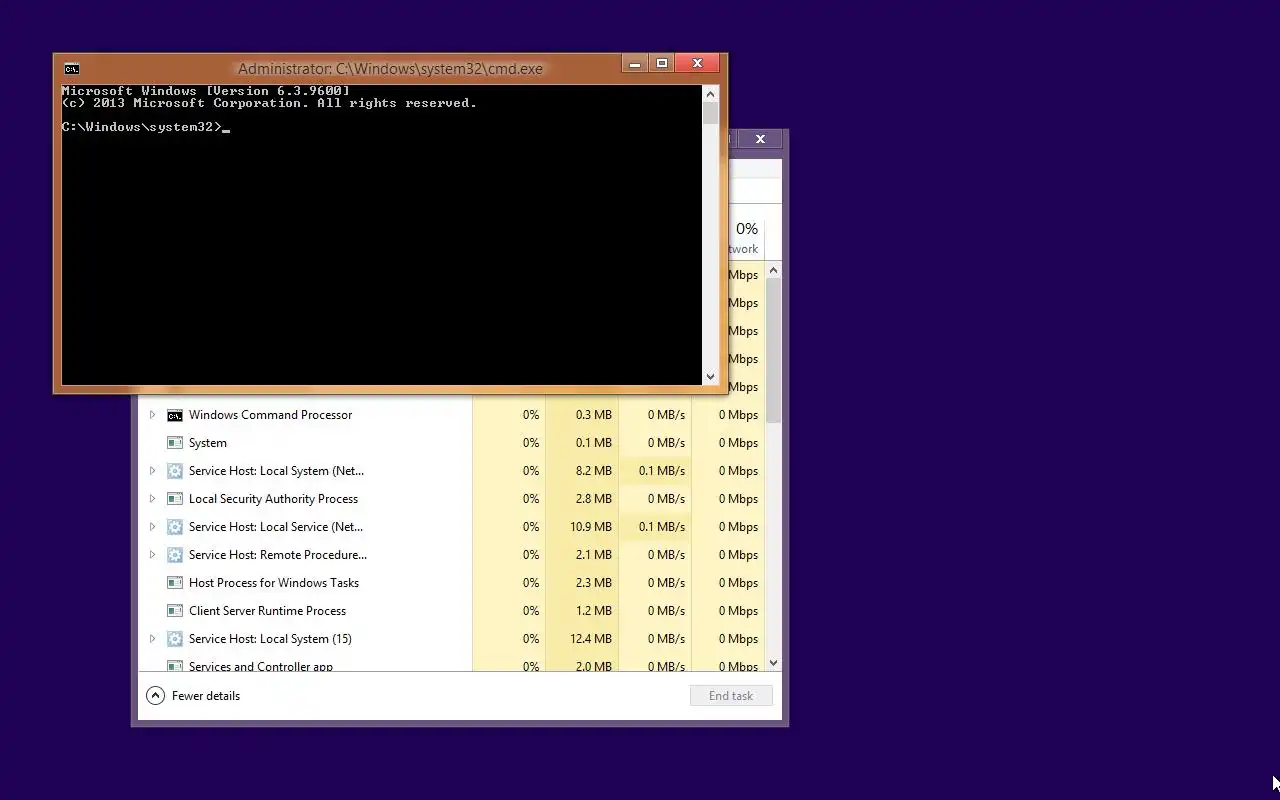Click the Windows Command Processor name
Viewport: 1280px width, 800px height.
(270, 415)
